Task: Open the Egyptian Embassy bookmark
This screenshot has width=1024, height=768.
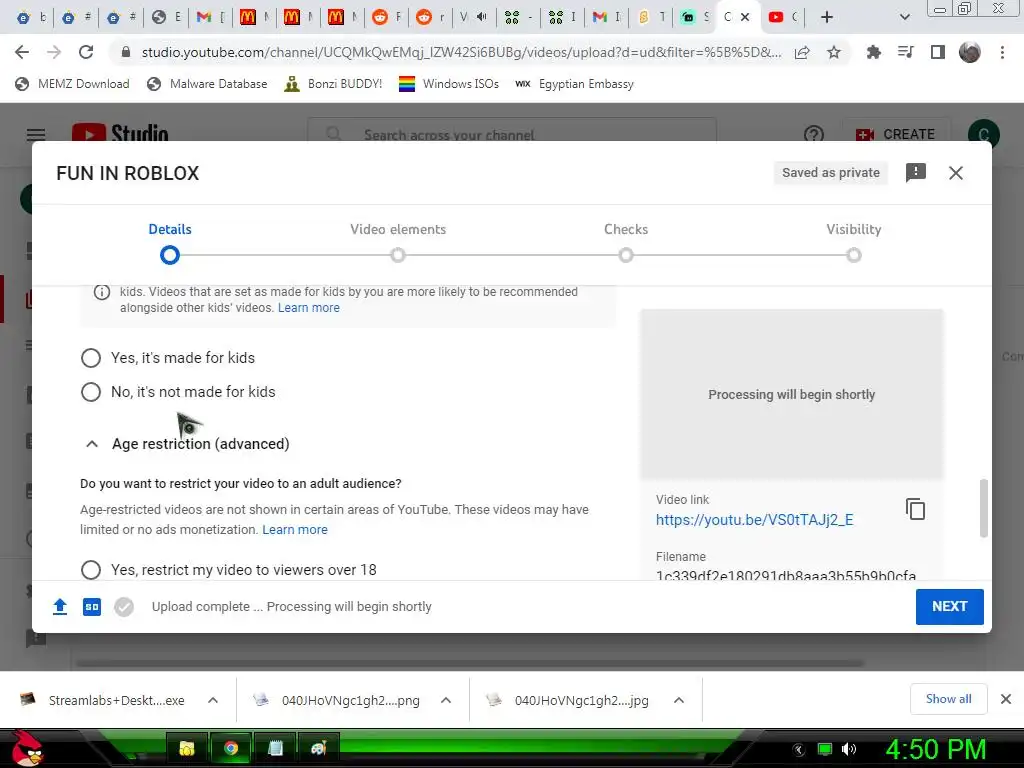Action: coord(574,84)
